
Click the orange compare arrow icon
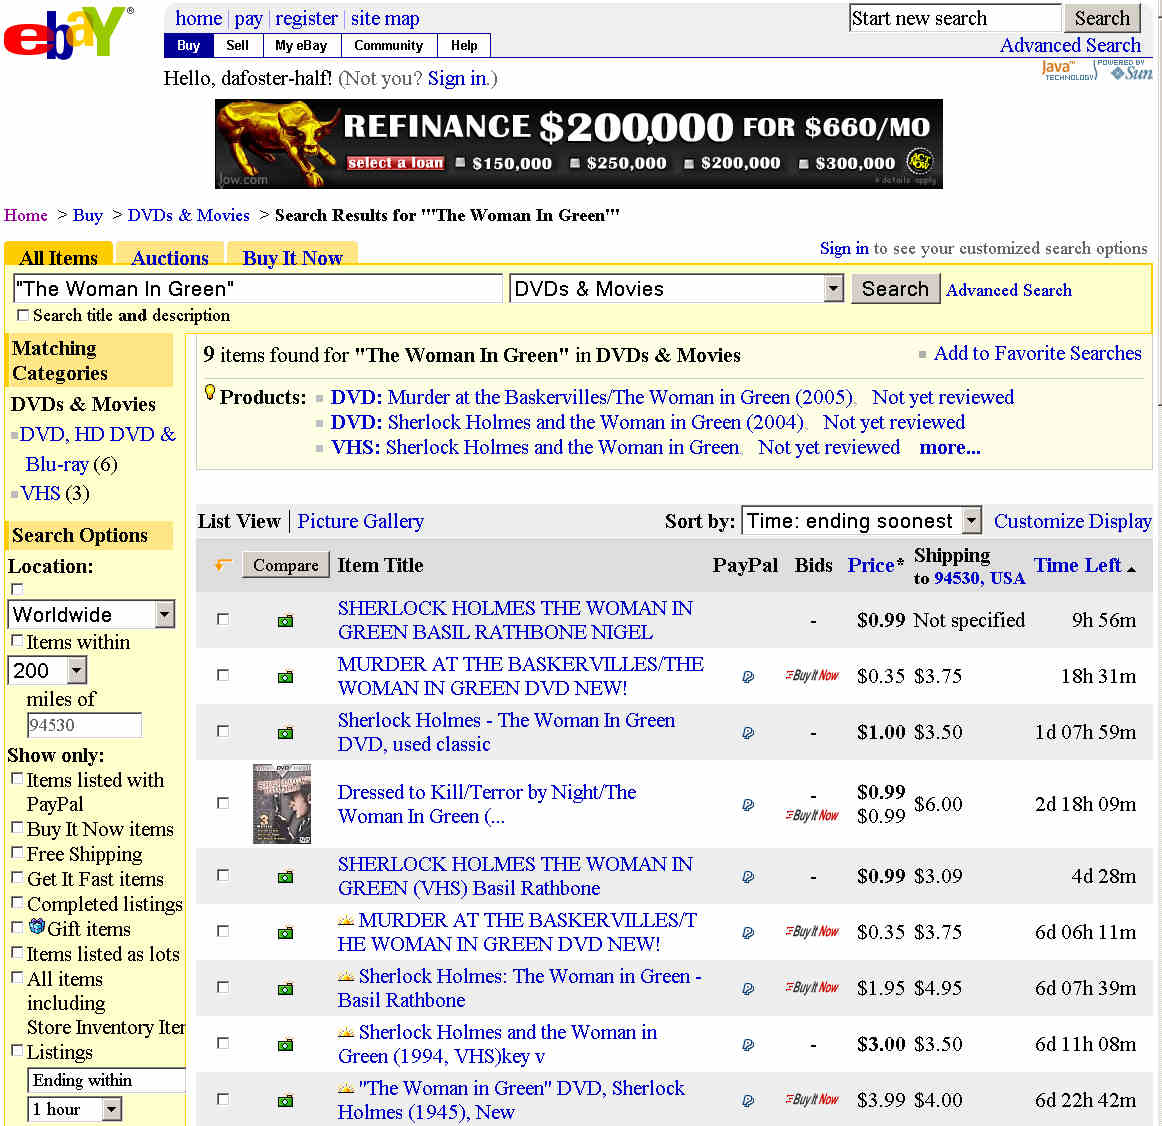(x=222, y=565)
